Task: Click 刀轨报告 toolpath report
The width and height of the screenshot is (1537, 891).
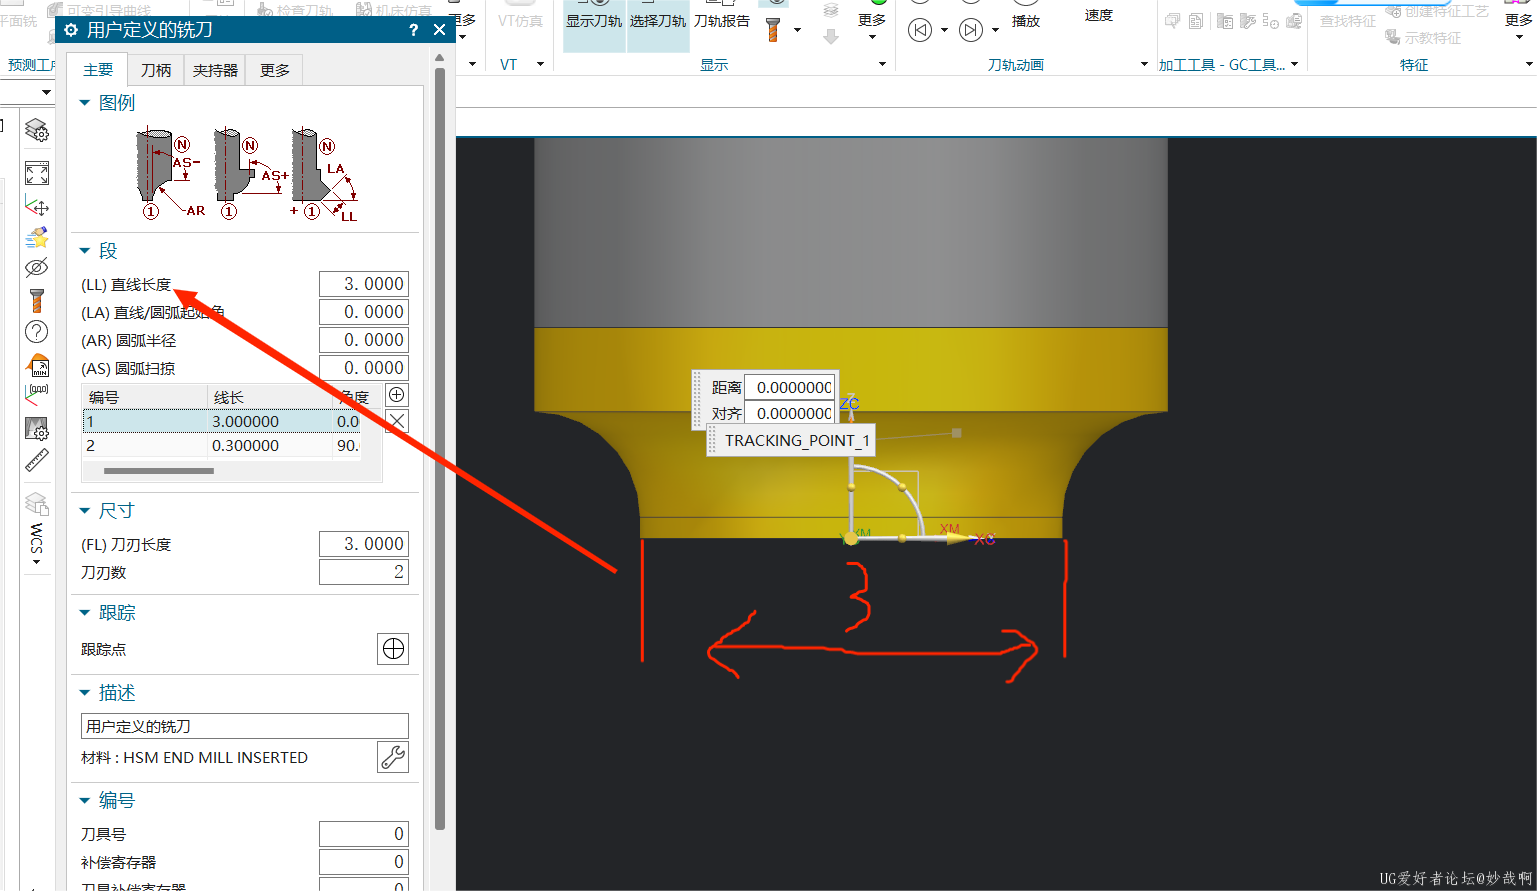Action: point(722,21)
